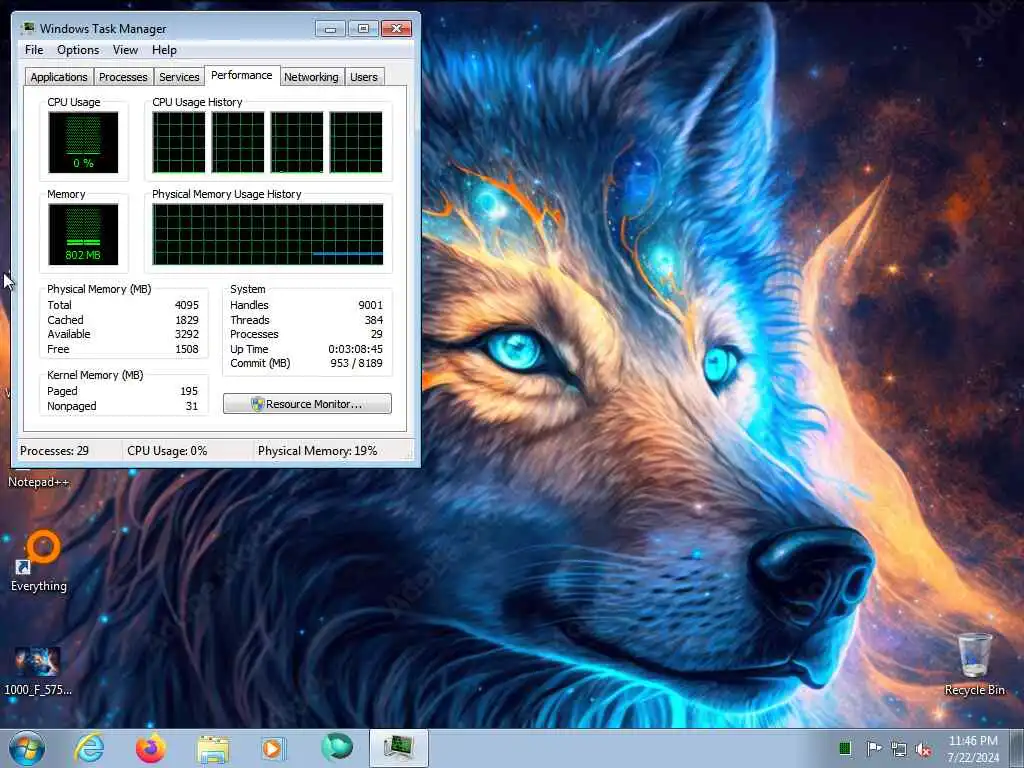
Task: Launch Internet Explorer from the taskbar
Action: click(89, 748)
